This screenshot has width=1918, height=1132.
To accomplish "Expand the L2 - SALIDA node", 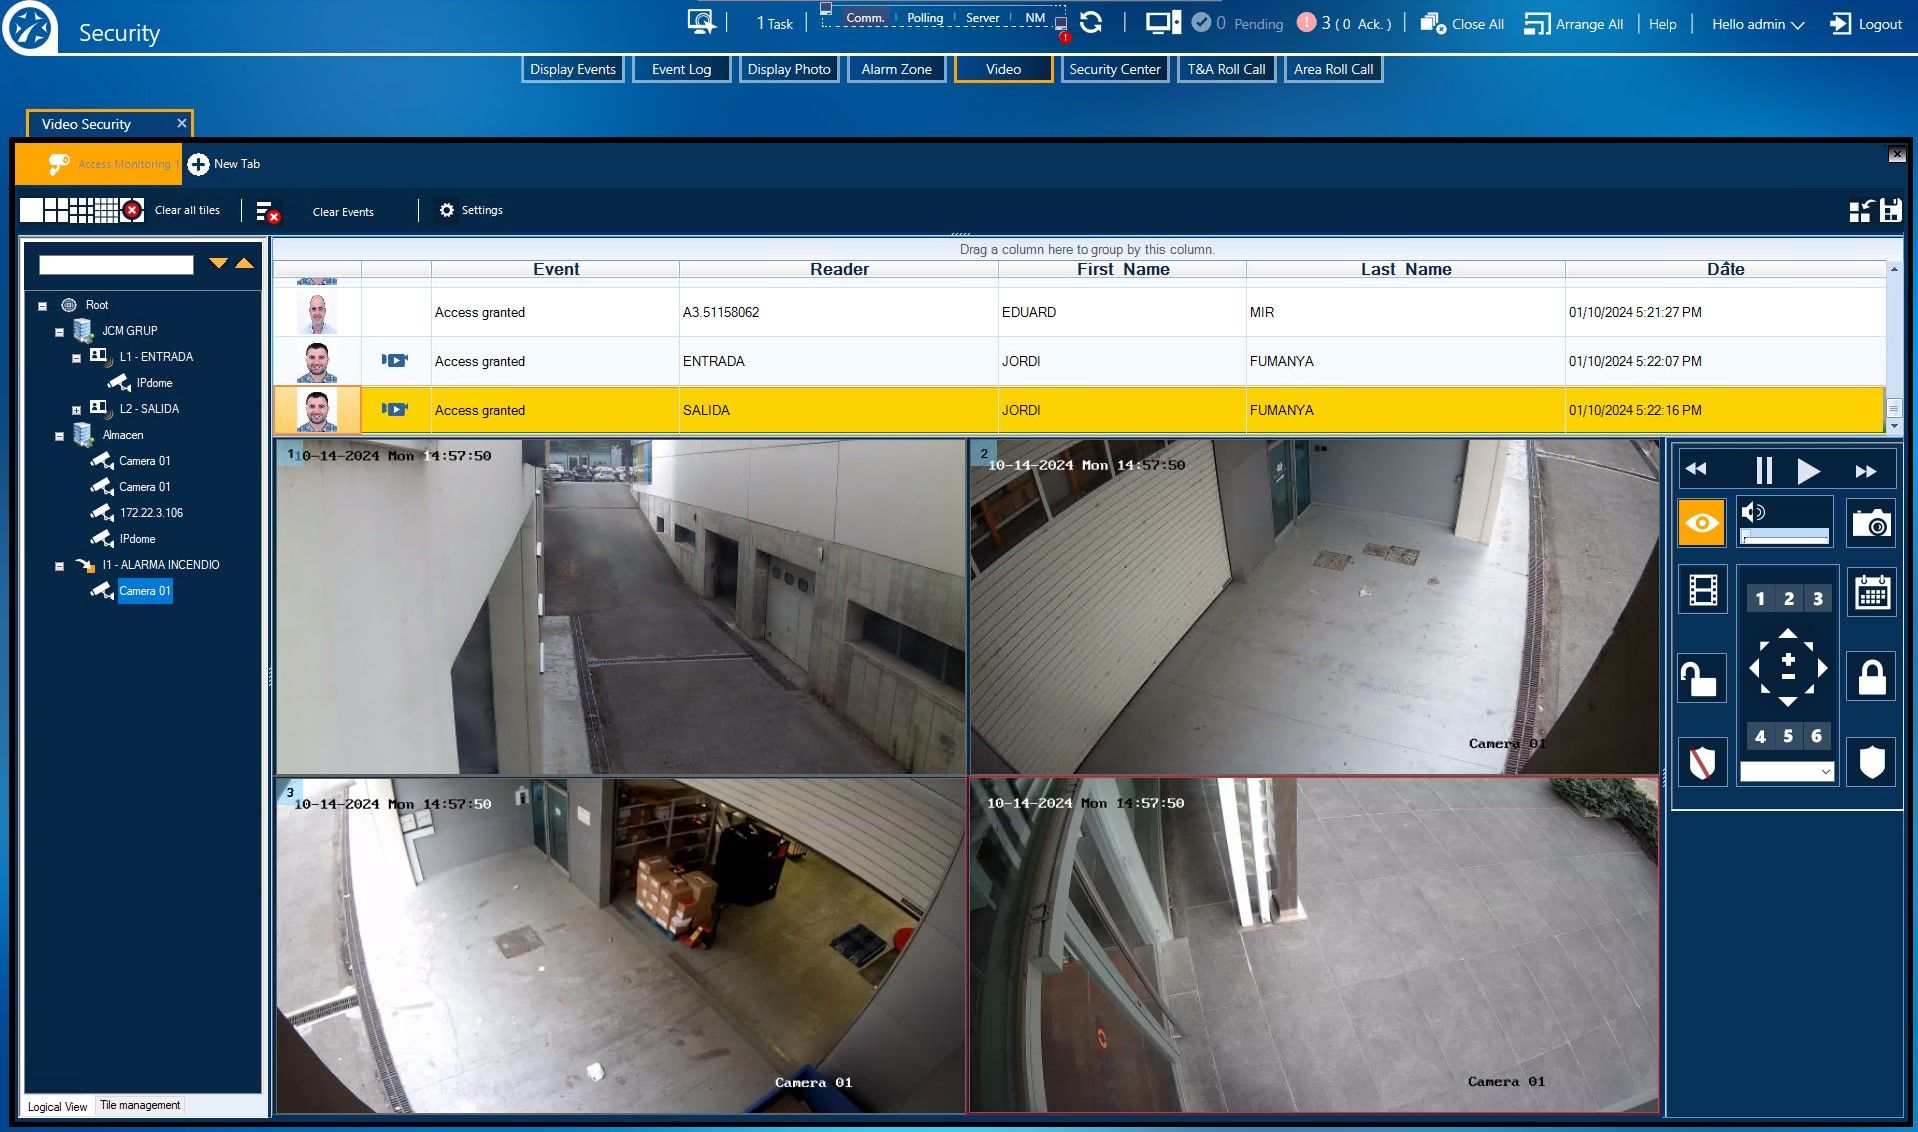I will pyautogui.click(x=76, y=410).
